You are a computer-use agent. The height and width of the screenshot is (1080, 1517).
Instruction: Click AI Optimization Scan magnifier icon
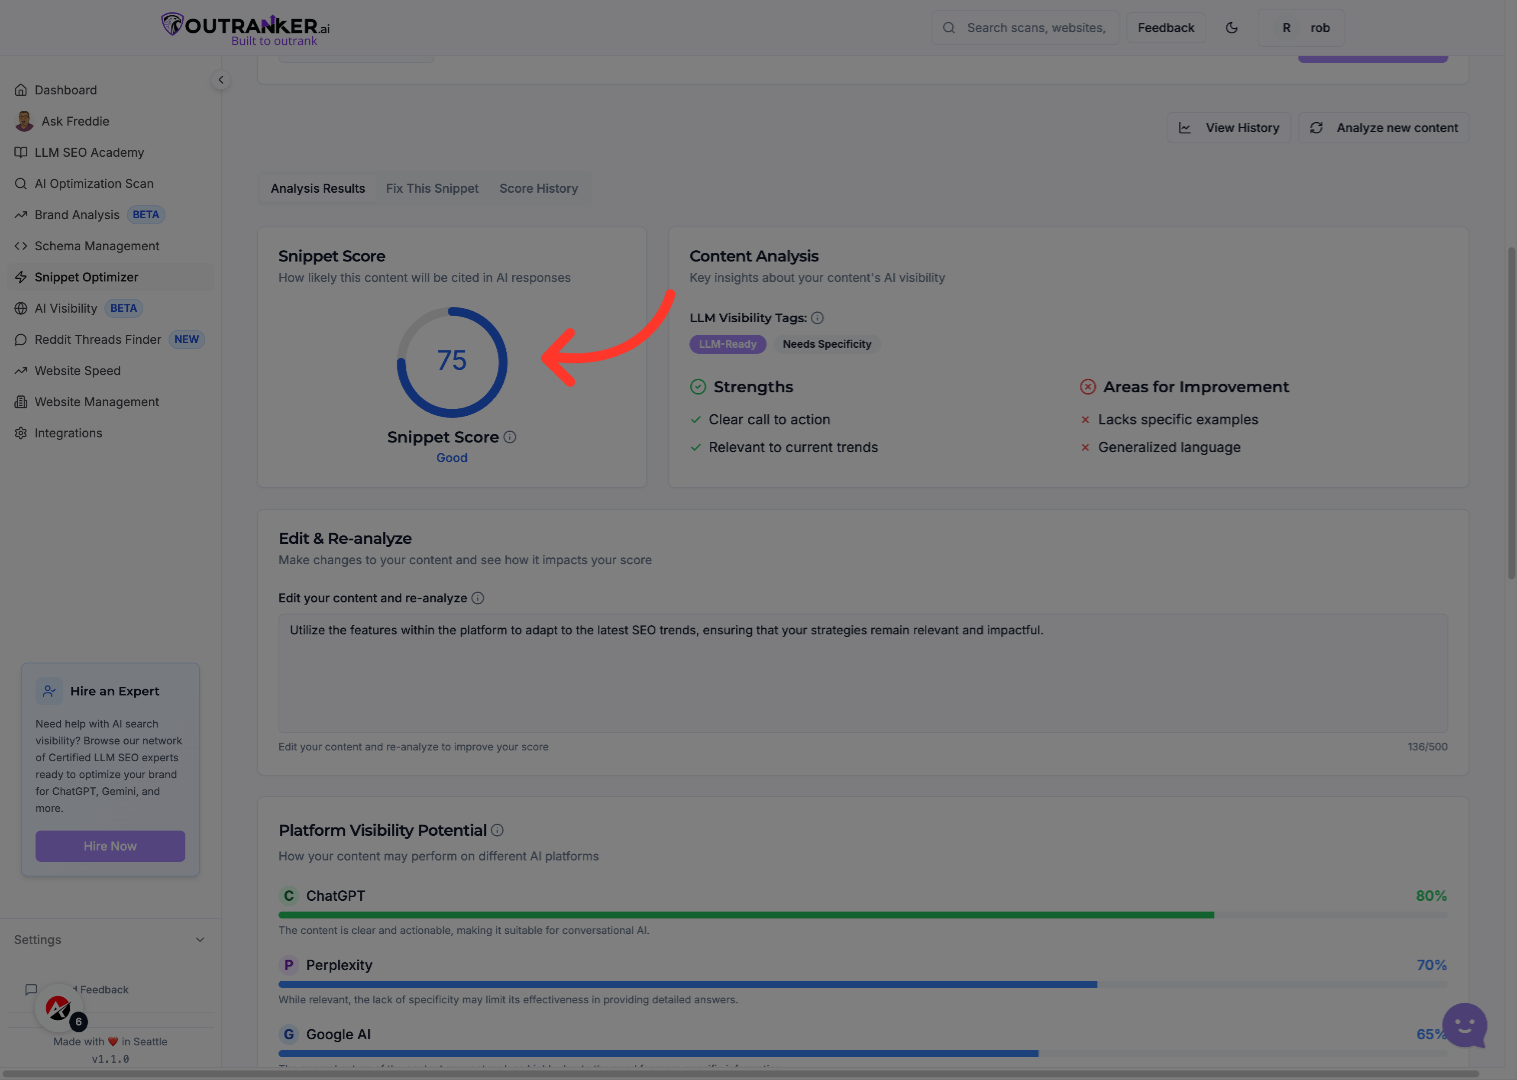(x=21, y=184)
